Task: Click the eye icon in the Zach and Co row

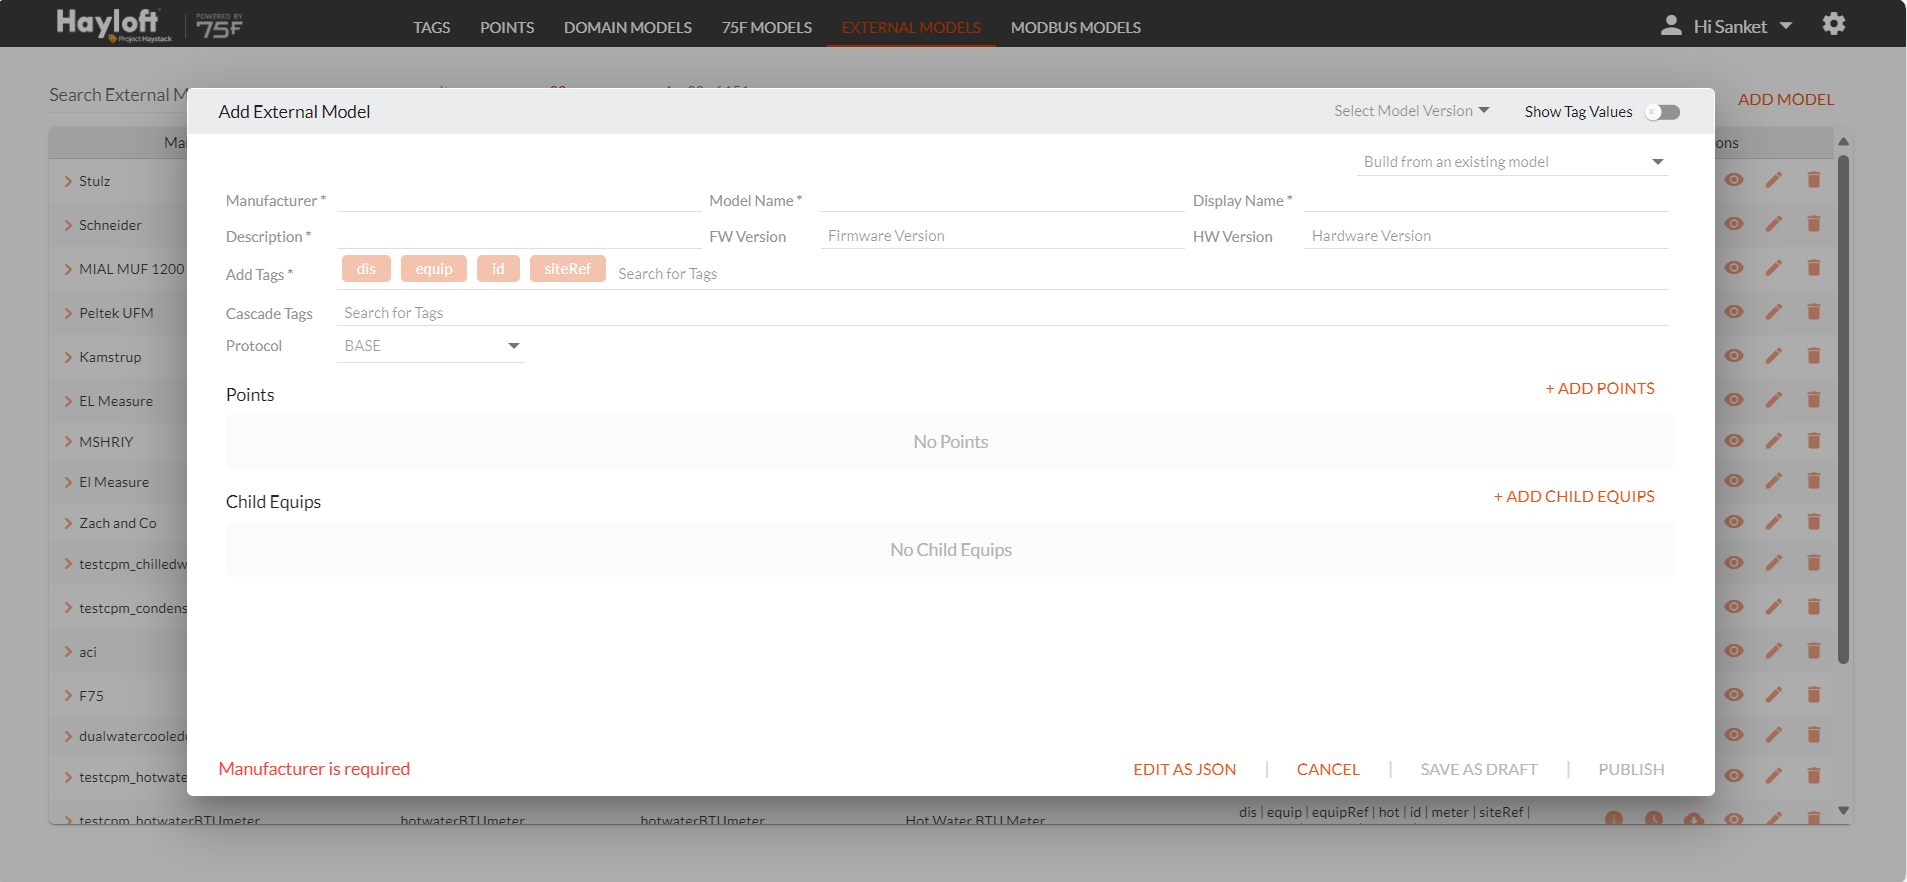Action: [x=1734, y=522]
